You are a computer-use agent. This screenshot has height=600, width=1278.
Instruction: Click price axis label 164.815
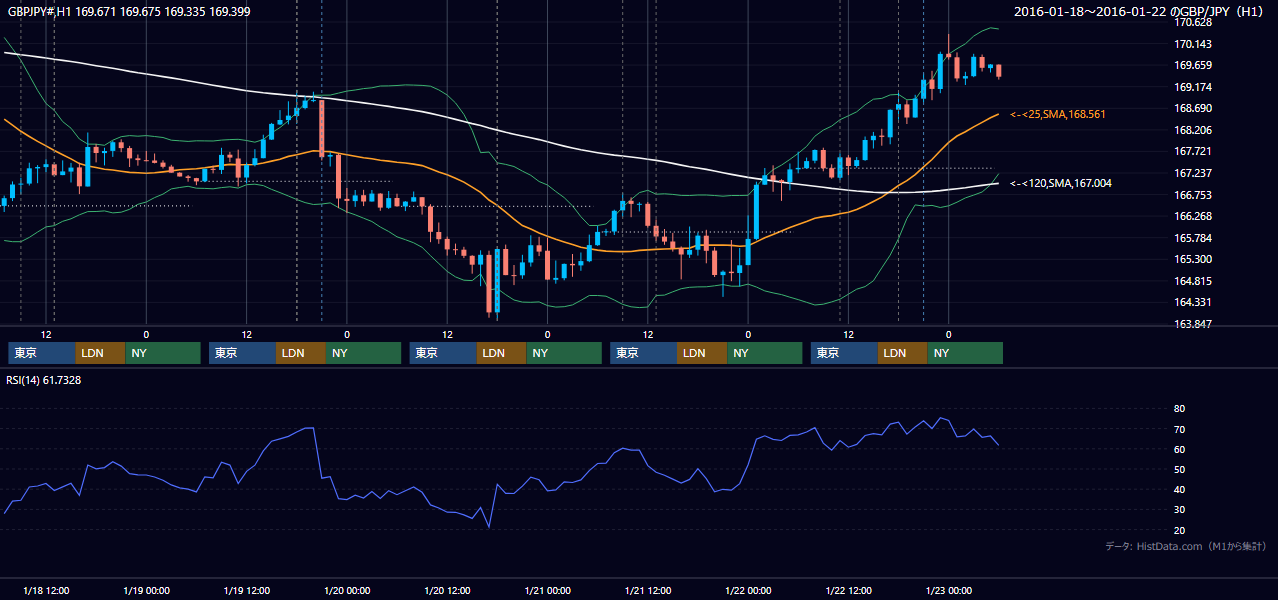pos(1193,281)
